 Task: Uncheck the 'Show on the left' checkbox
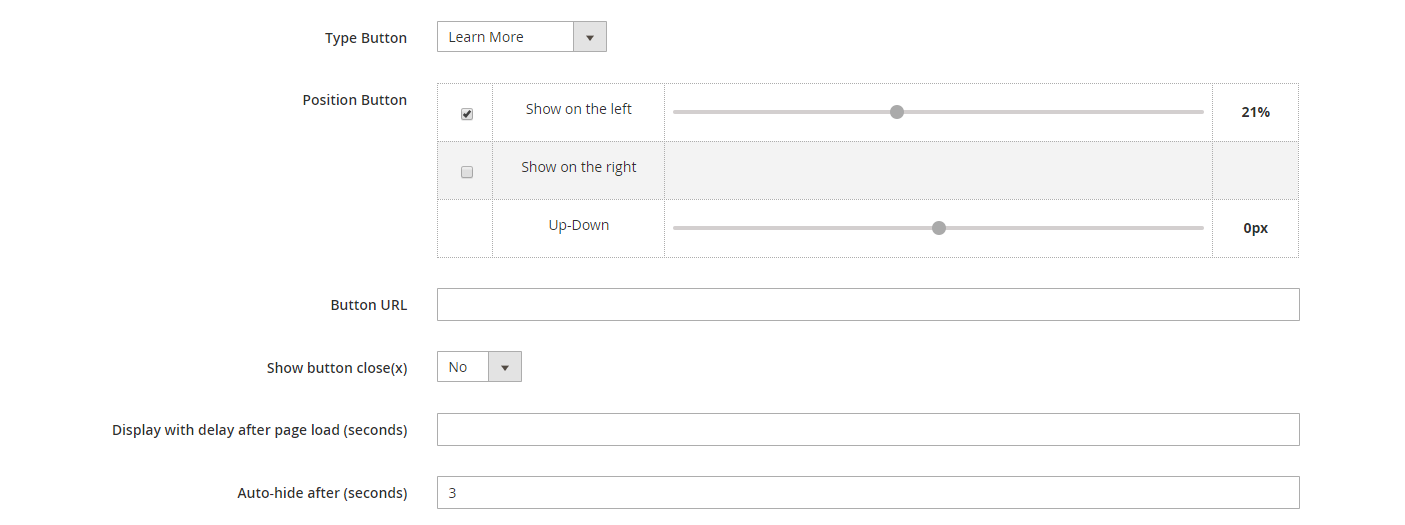(x=466, y=114)
